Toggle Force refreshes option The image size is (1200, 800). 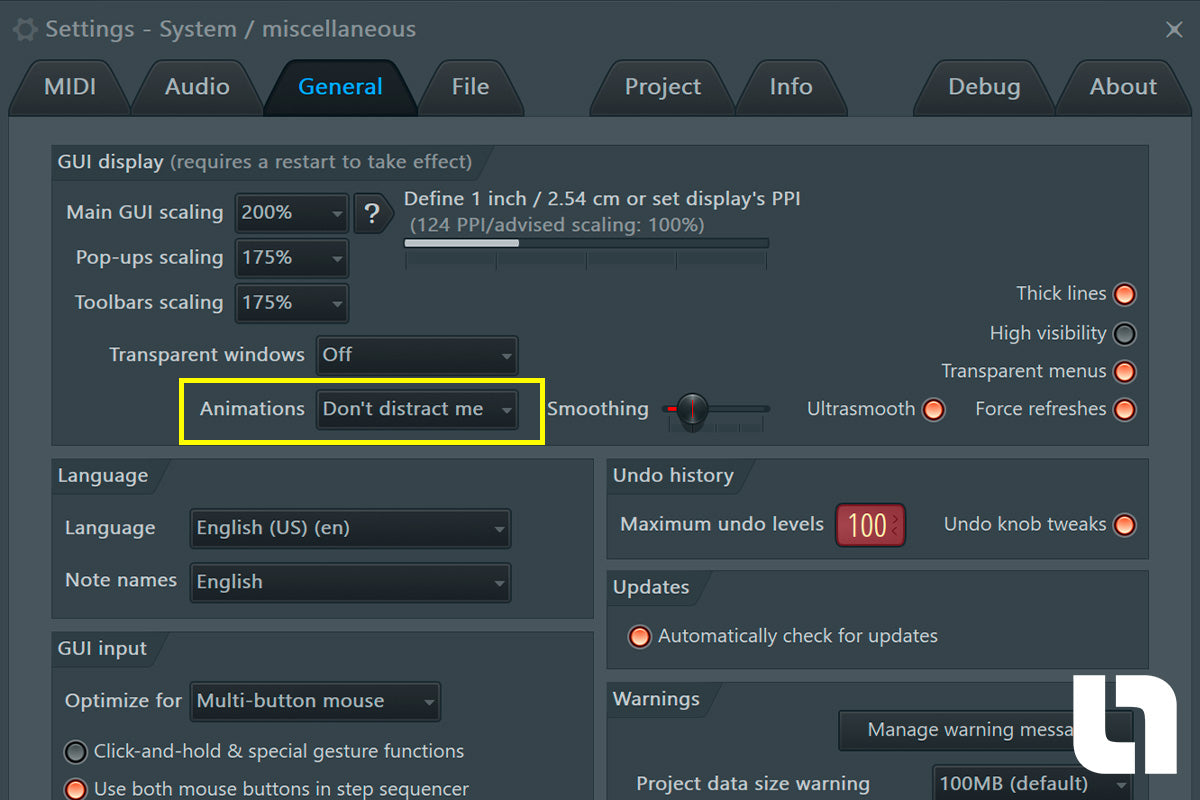[x=1124, y=410]
